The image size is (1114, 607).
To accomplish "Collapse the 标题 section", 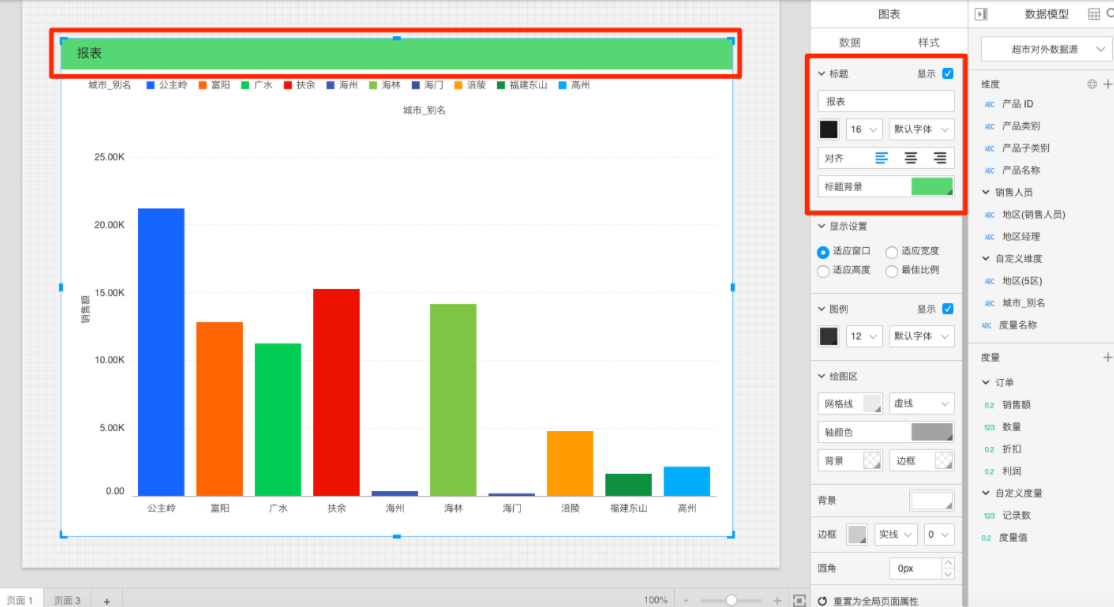I will click(821, 74).
